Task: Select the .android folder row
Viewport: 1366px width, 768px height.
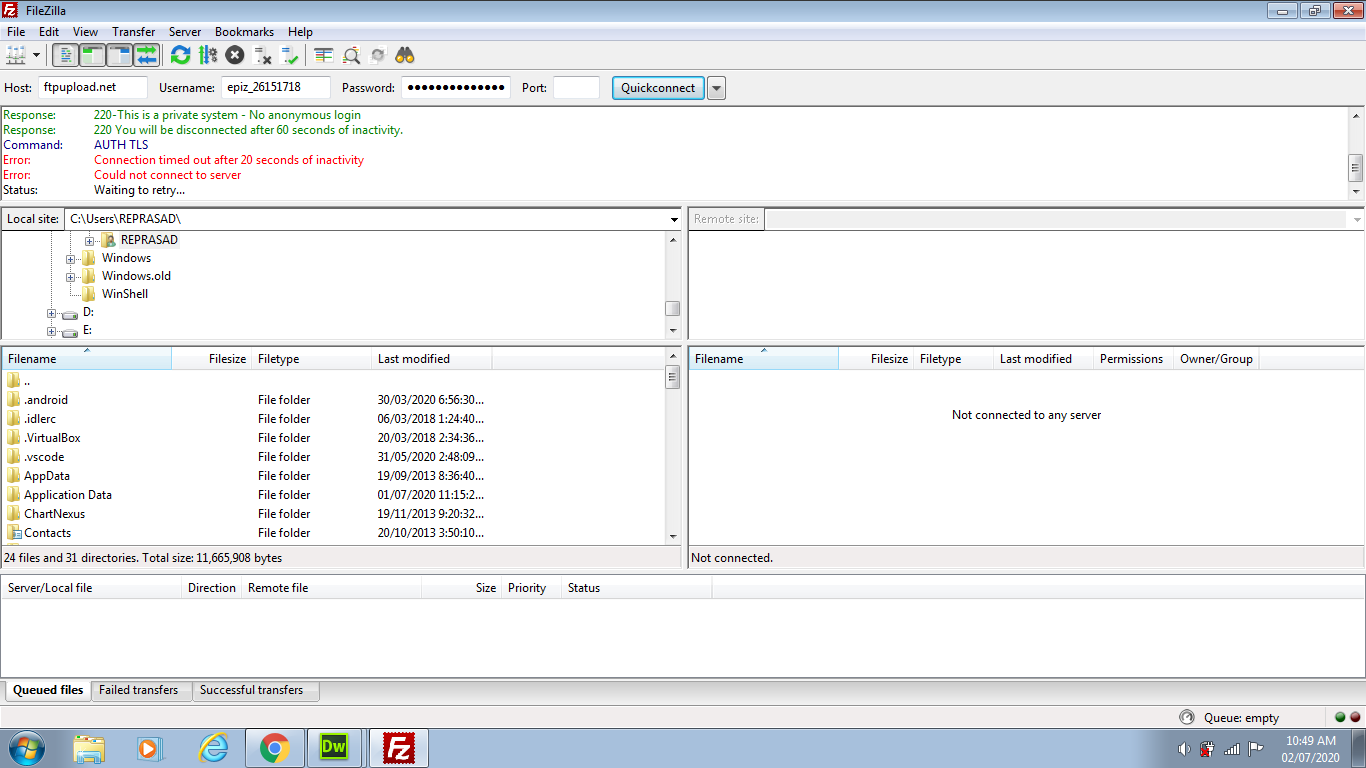Action: point(333,400)
